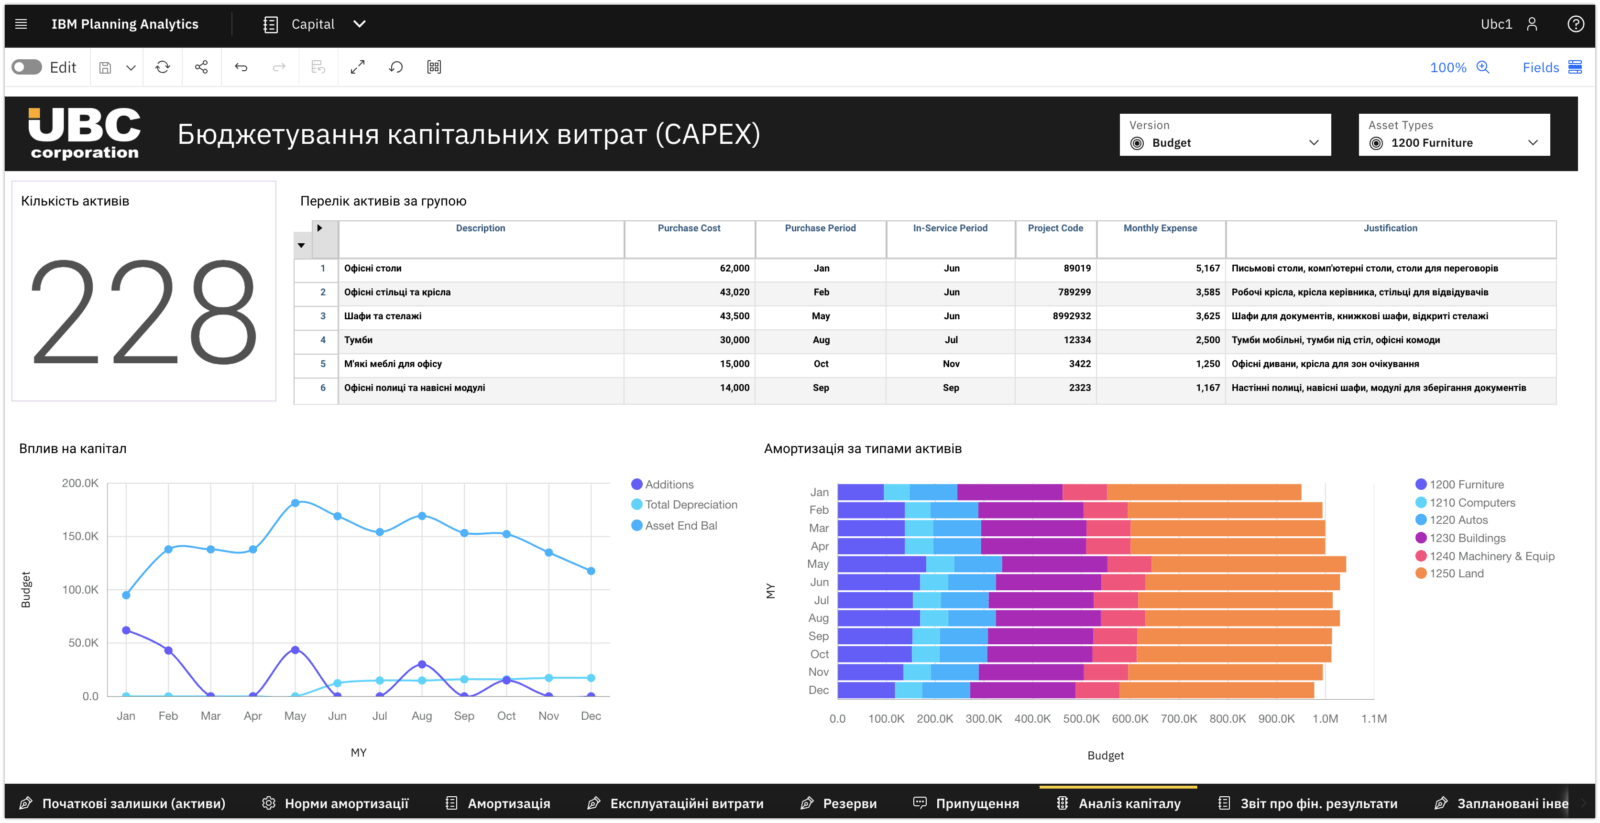Toggle Additions series in the chart legend
This screenshot has width=1600, height=823.
coord(662,485)
